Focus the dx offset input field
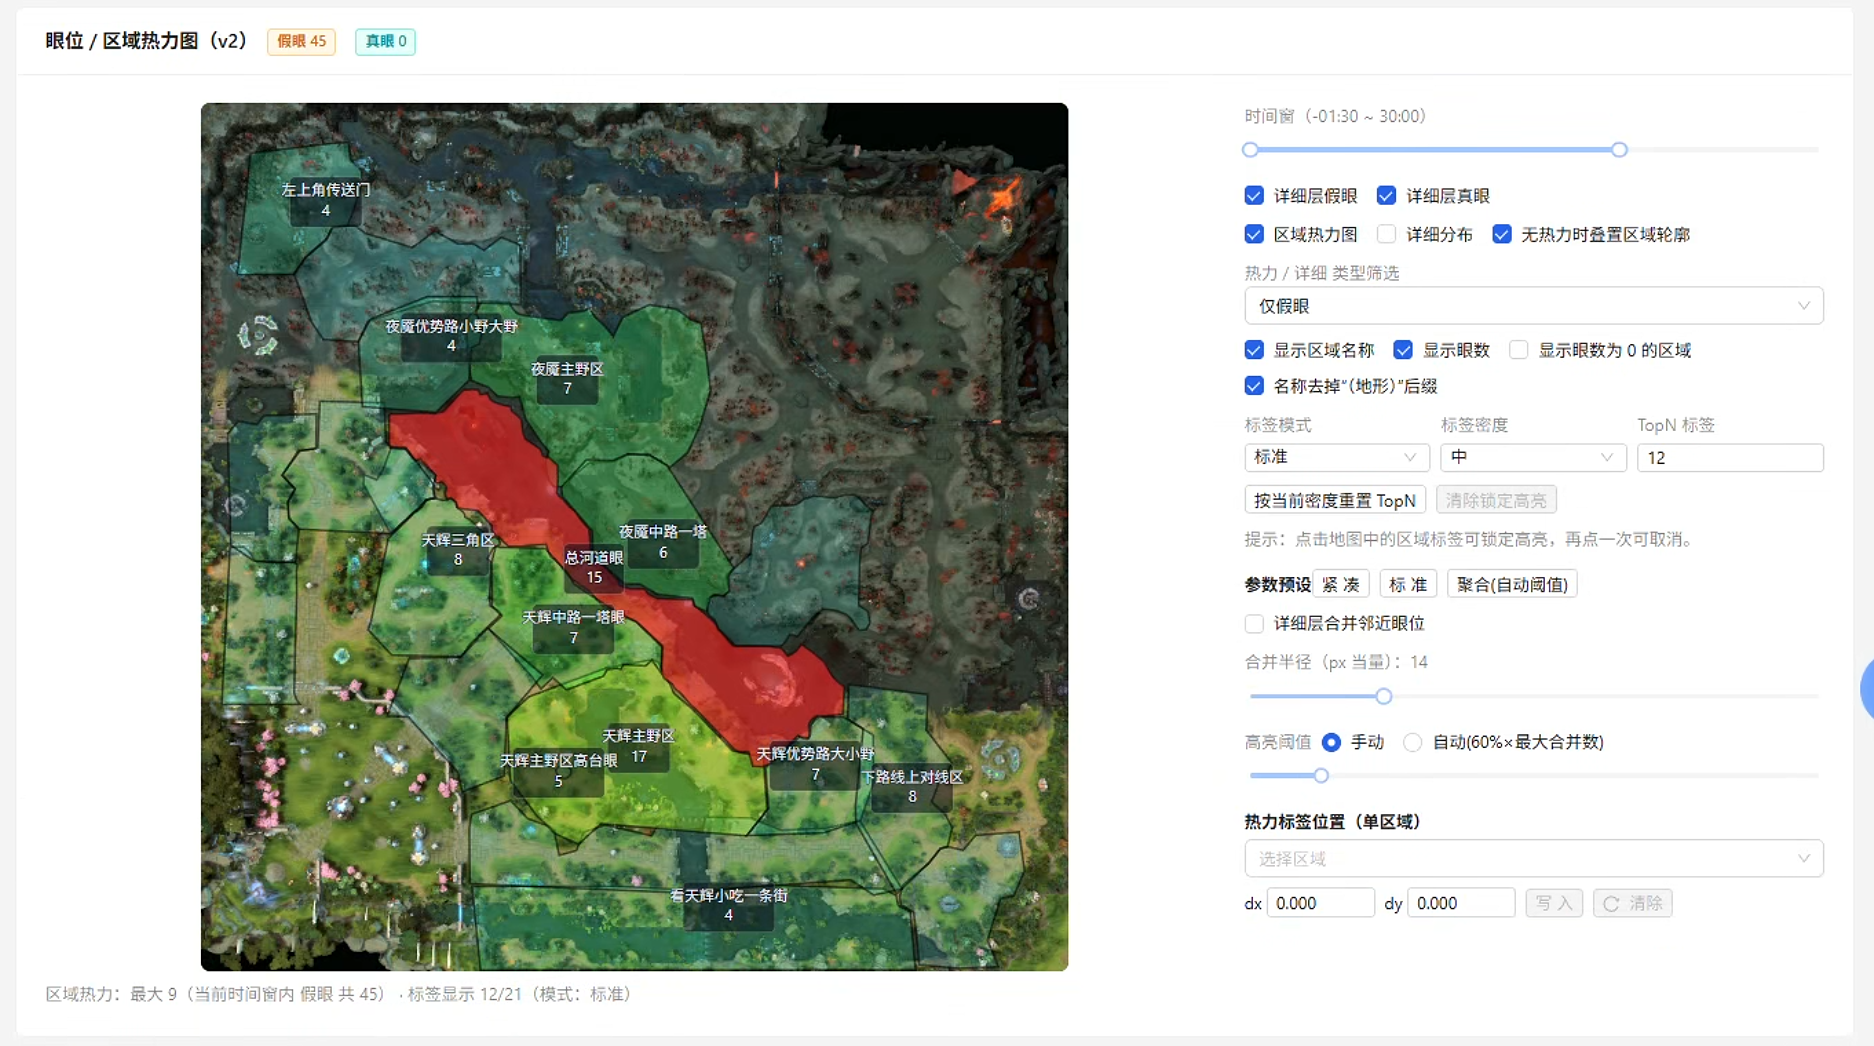Image resolution: width=1874 pixels, height=1046 pixels. click(1321, 903)
